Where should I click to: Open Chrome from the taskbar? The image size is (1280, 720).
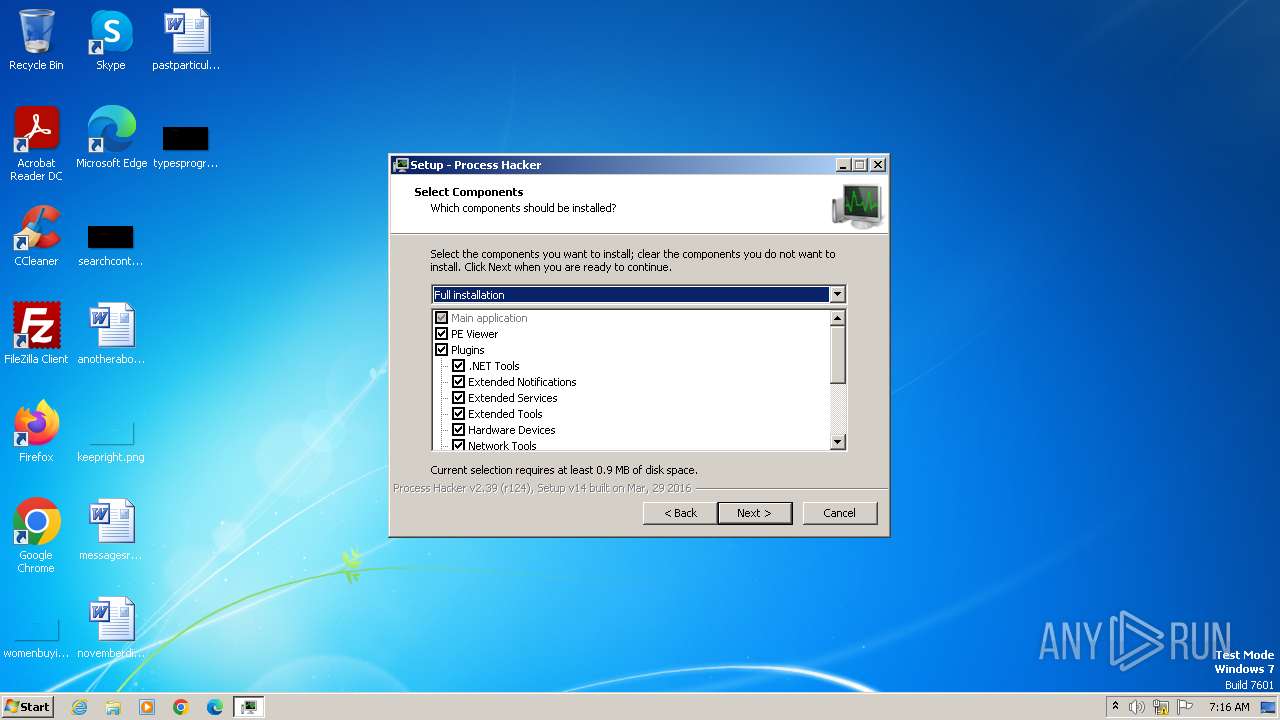181,707
